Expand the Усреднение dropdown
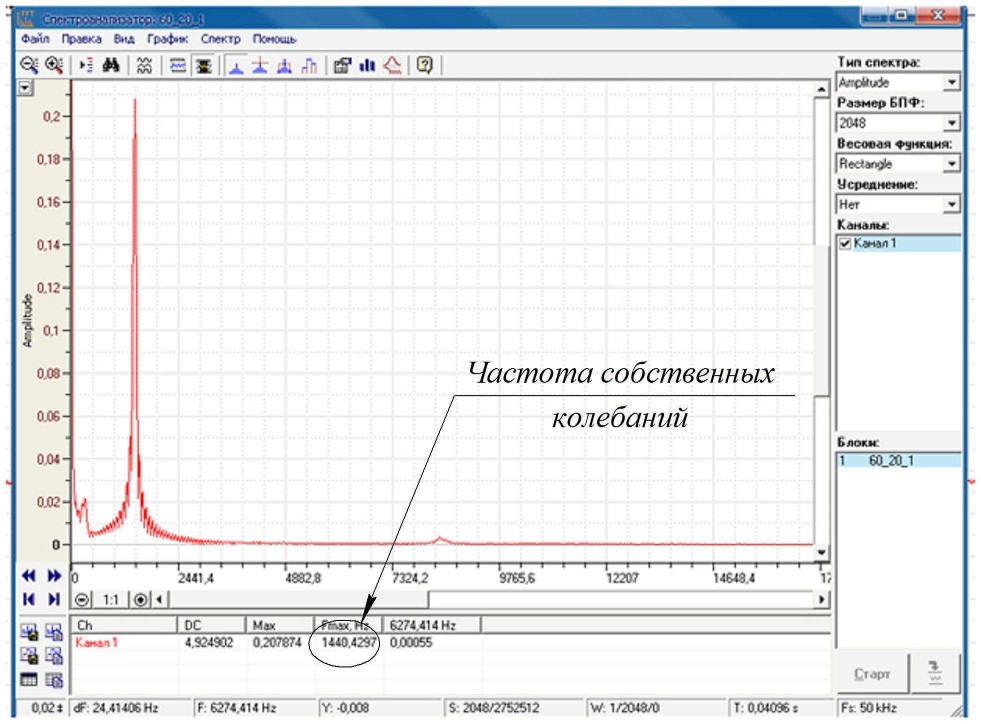 (951, 204)
